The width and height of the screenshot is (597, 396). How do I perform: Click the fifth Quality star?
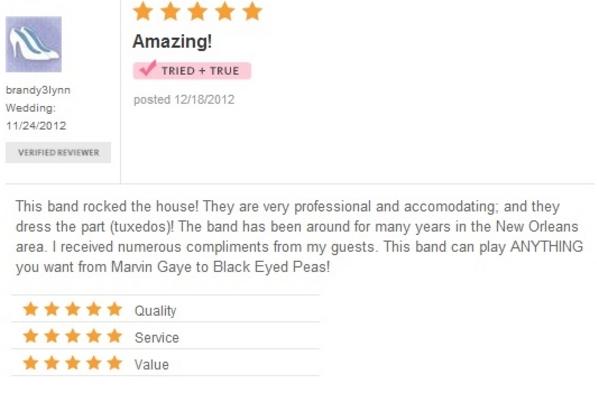[x=114, y=309]
